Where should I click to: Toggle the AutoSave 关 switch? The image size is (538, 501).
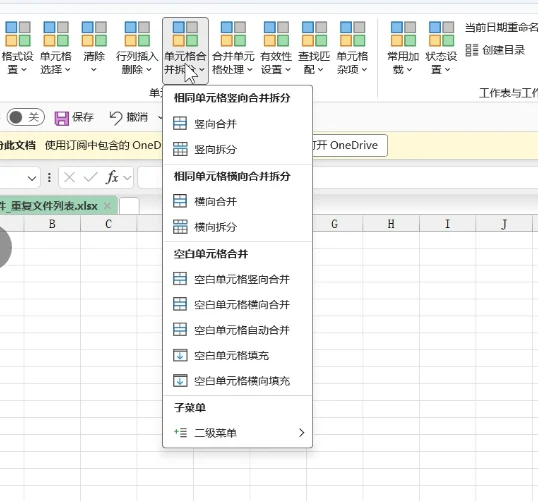click(x=25, y=117)
